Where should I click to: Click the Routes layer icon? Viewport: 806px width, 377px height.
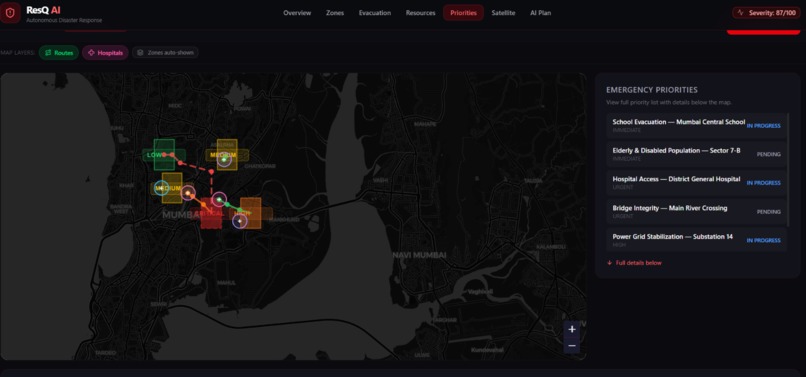point(48,52)
